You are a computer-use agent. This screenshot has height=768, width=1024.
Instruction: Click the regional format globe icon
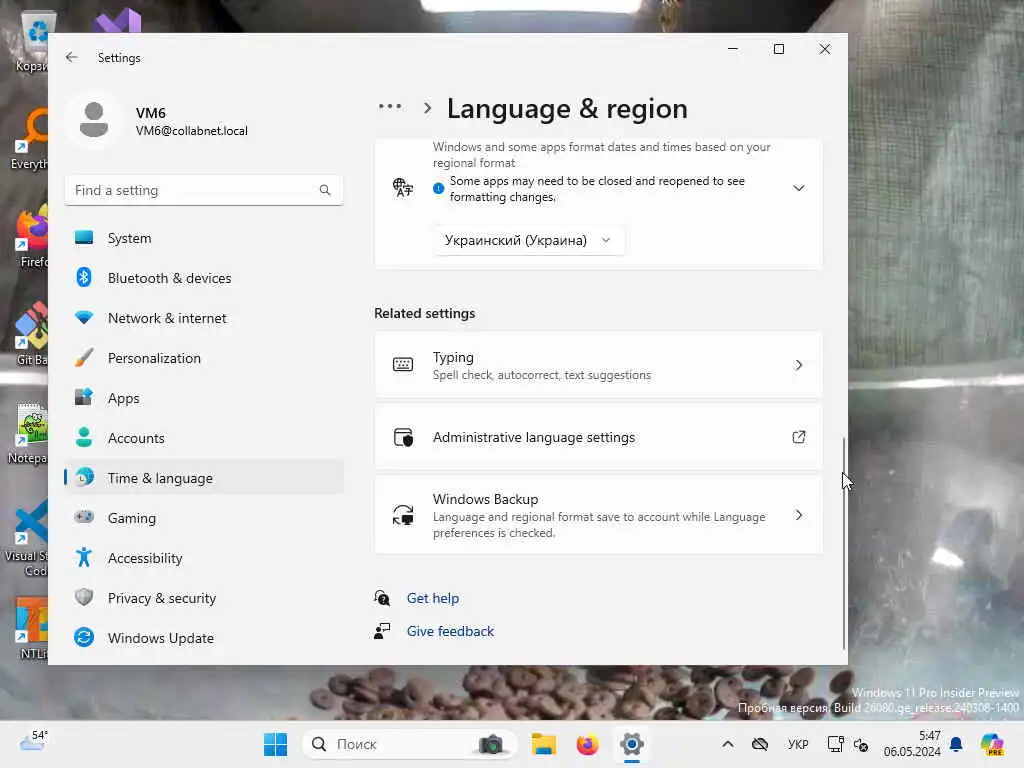click(x=403, y=188)
